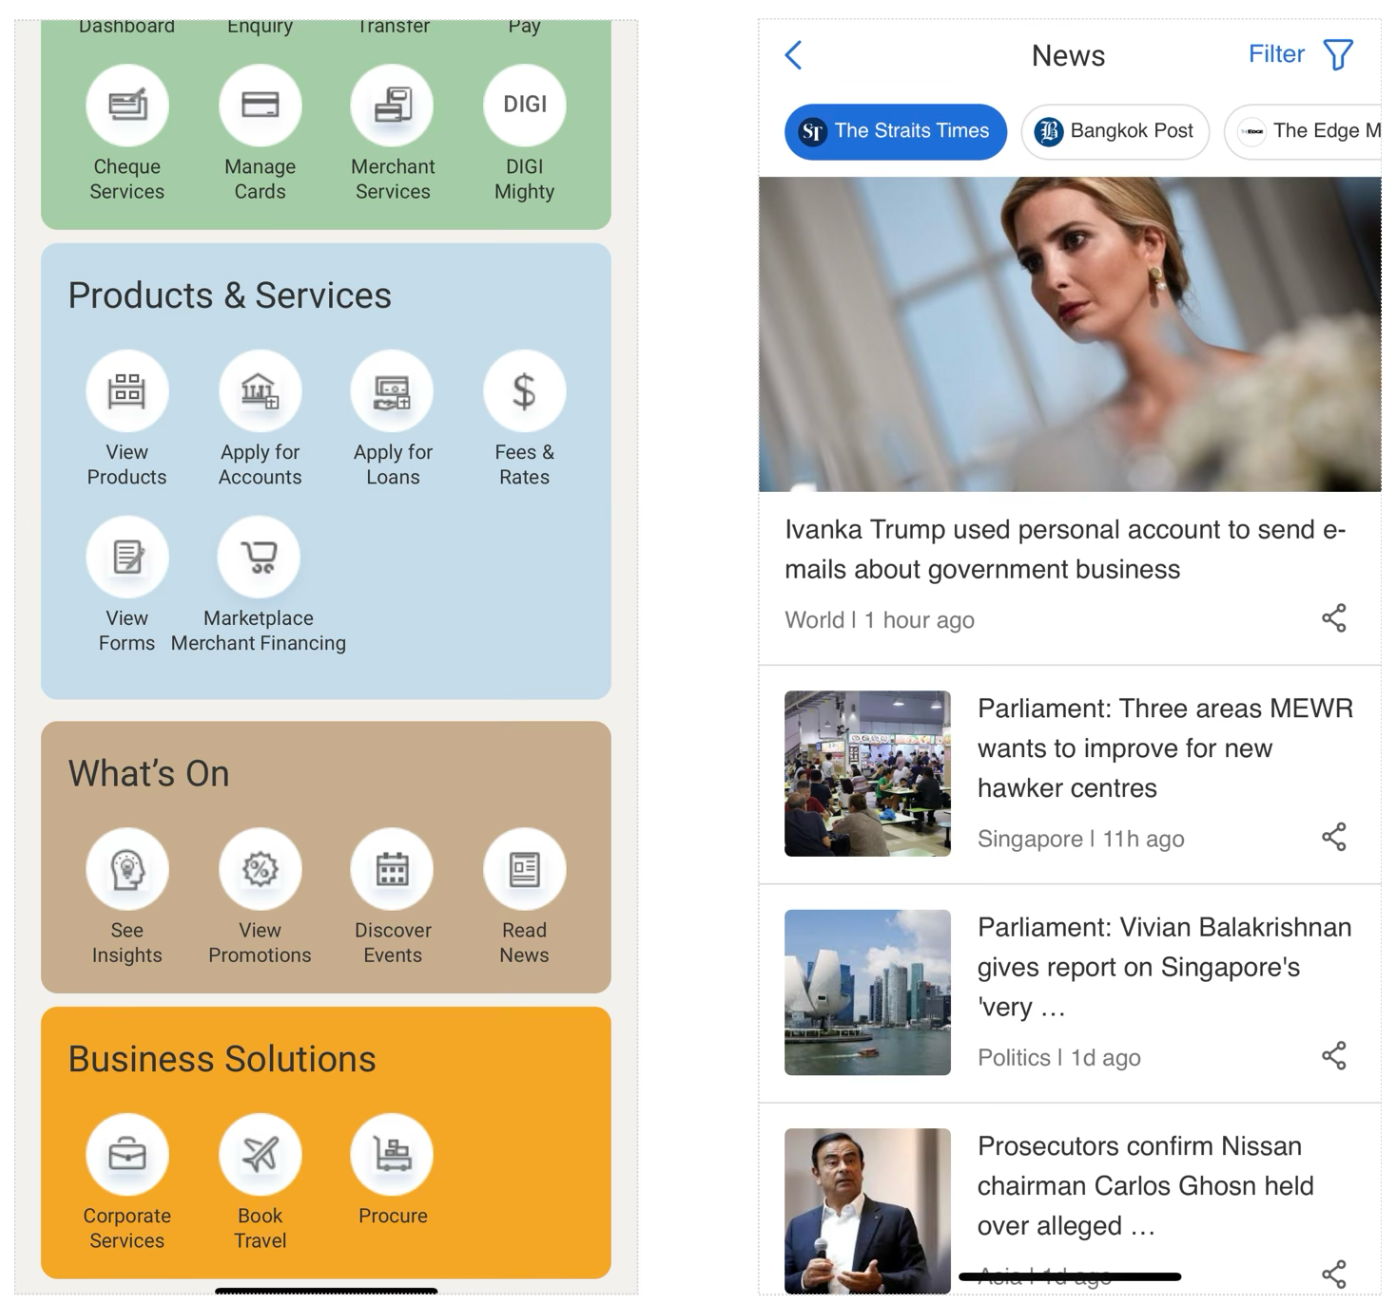Open View Promotions

260,869
